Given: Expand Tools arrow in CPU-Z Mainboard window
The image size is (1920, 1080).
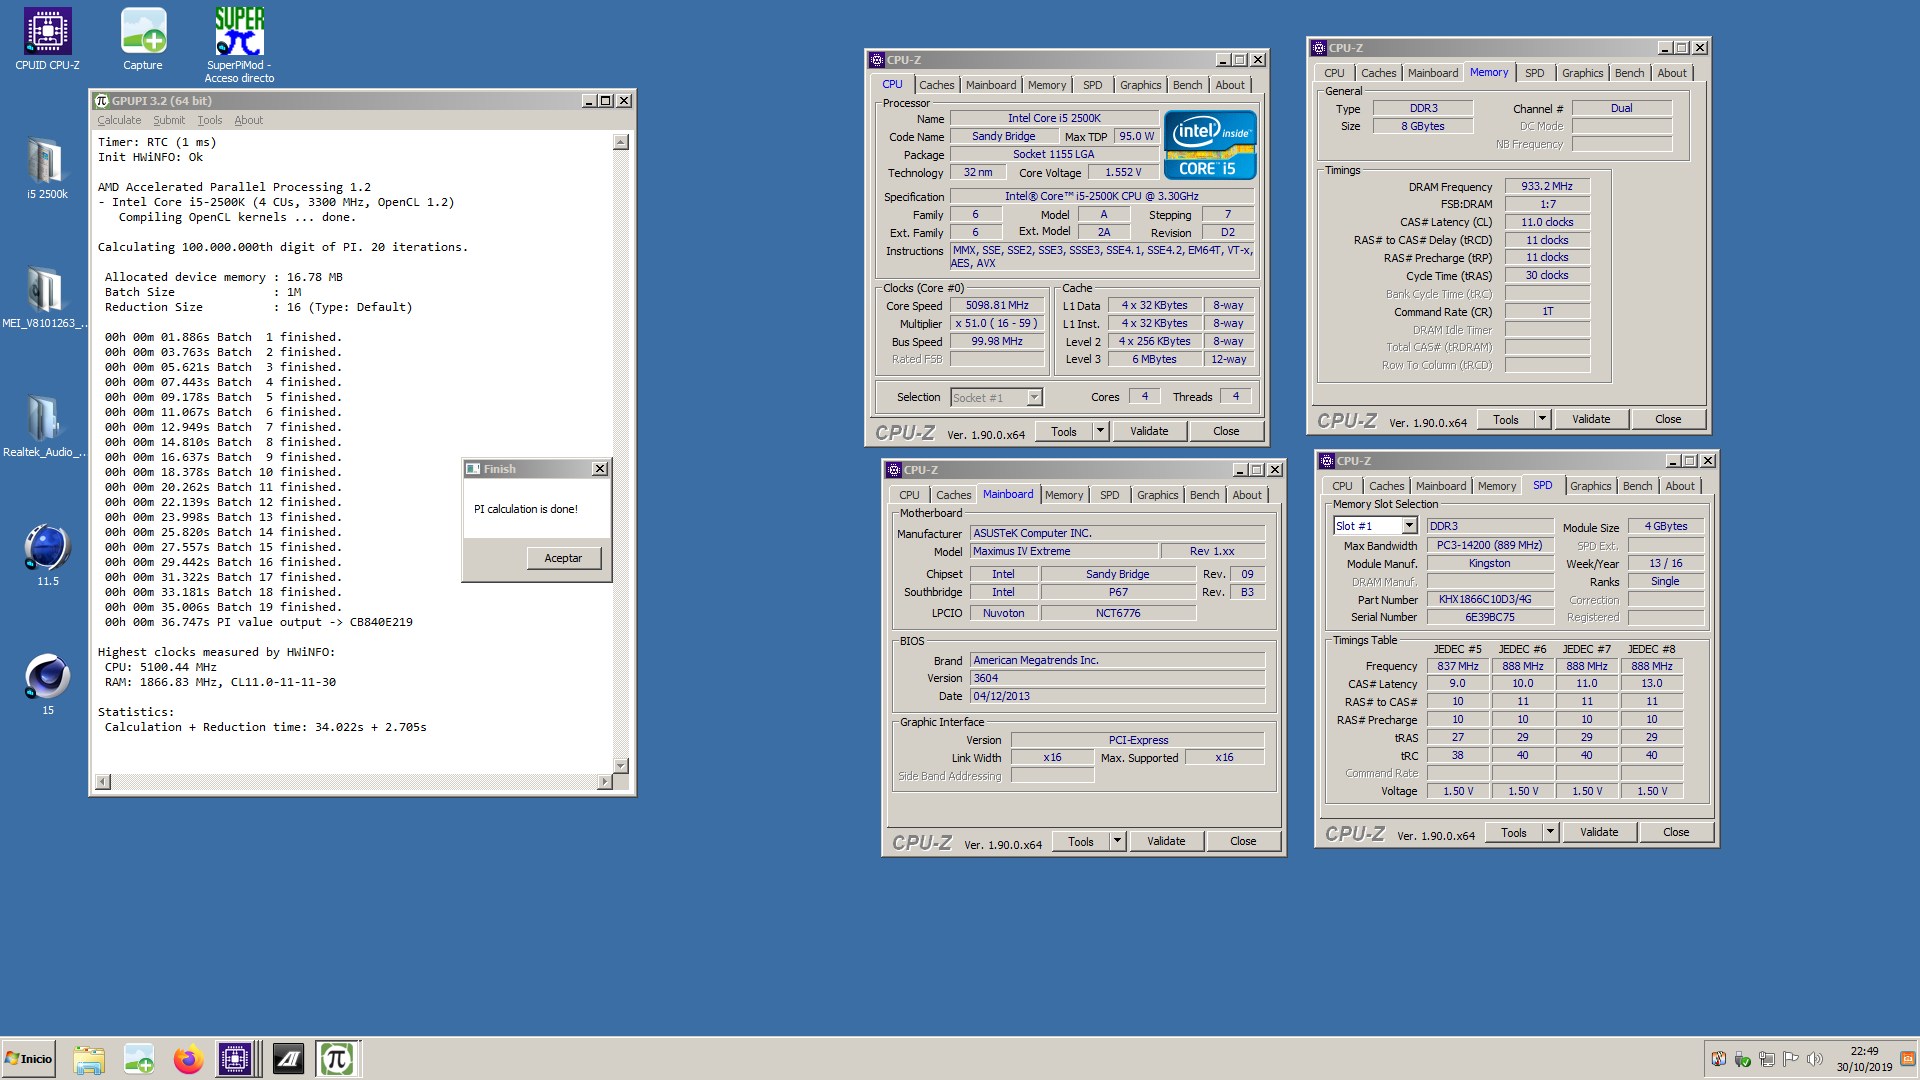Looking at the screenshot, I should point(1117,841).
